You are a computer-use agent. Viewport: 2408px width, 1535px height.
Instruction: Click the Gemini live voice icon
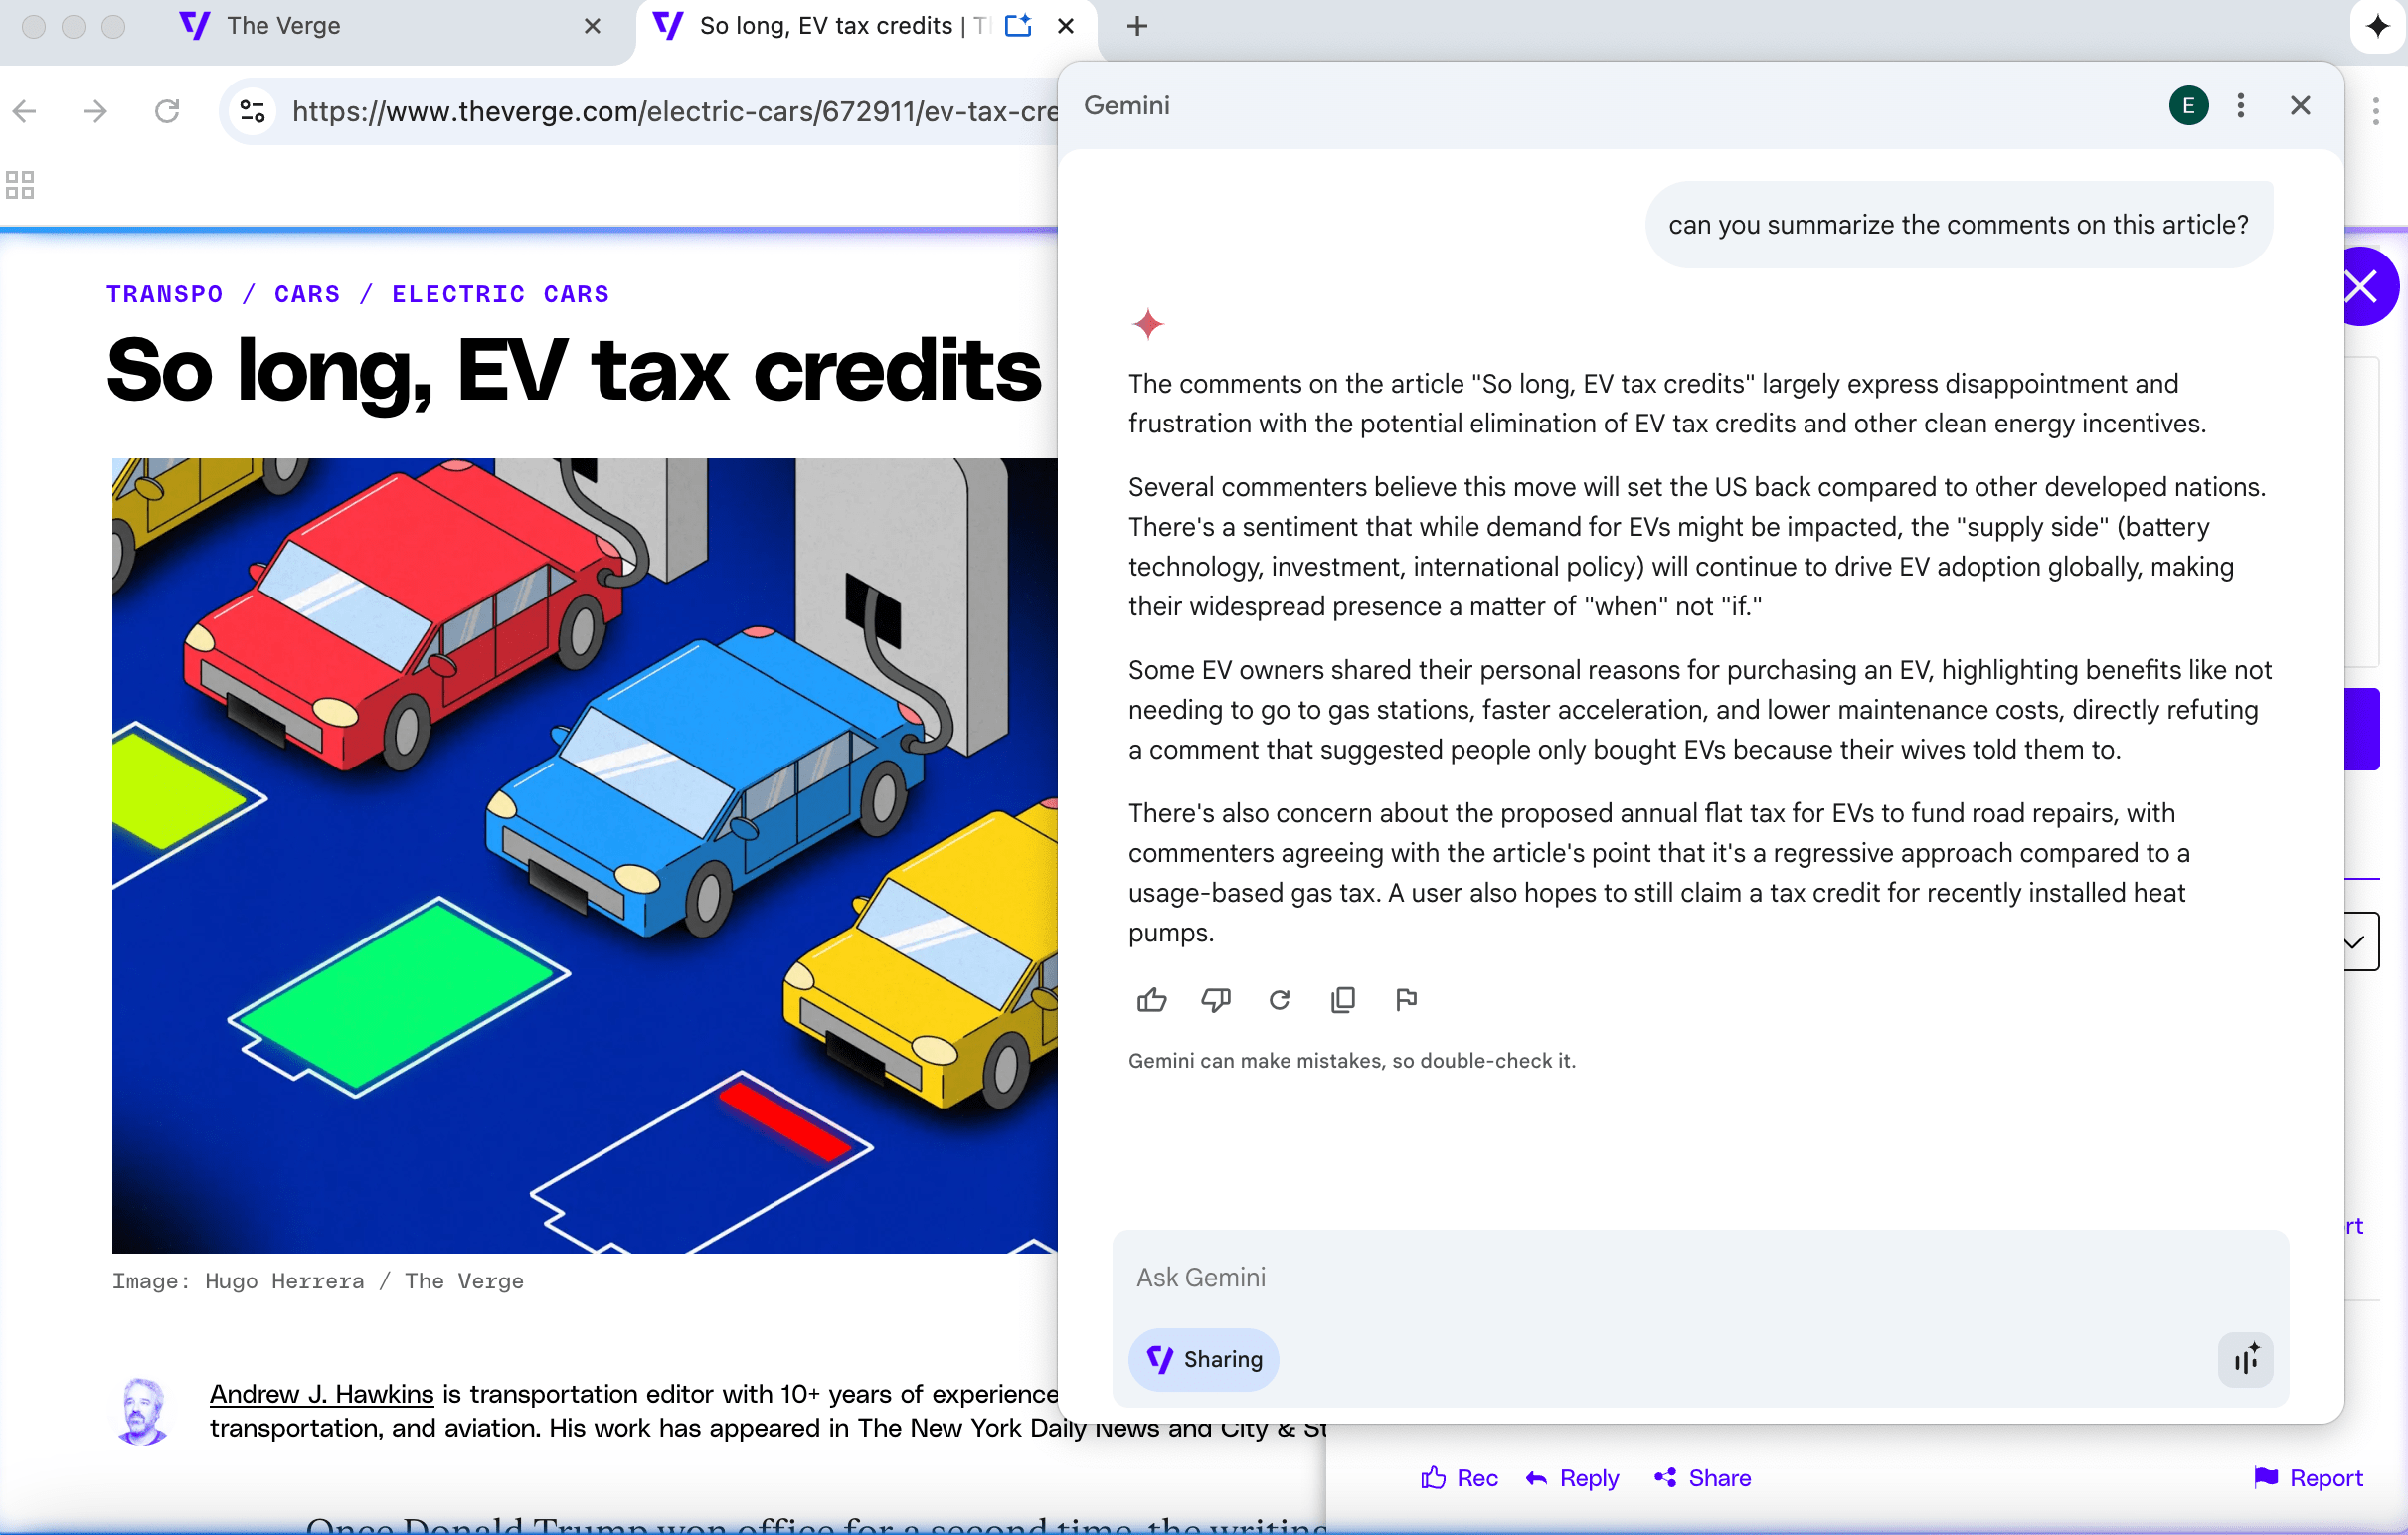[x=2245, y=1359]
